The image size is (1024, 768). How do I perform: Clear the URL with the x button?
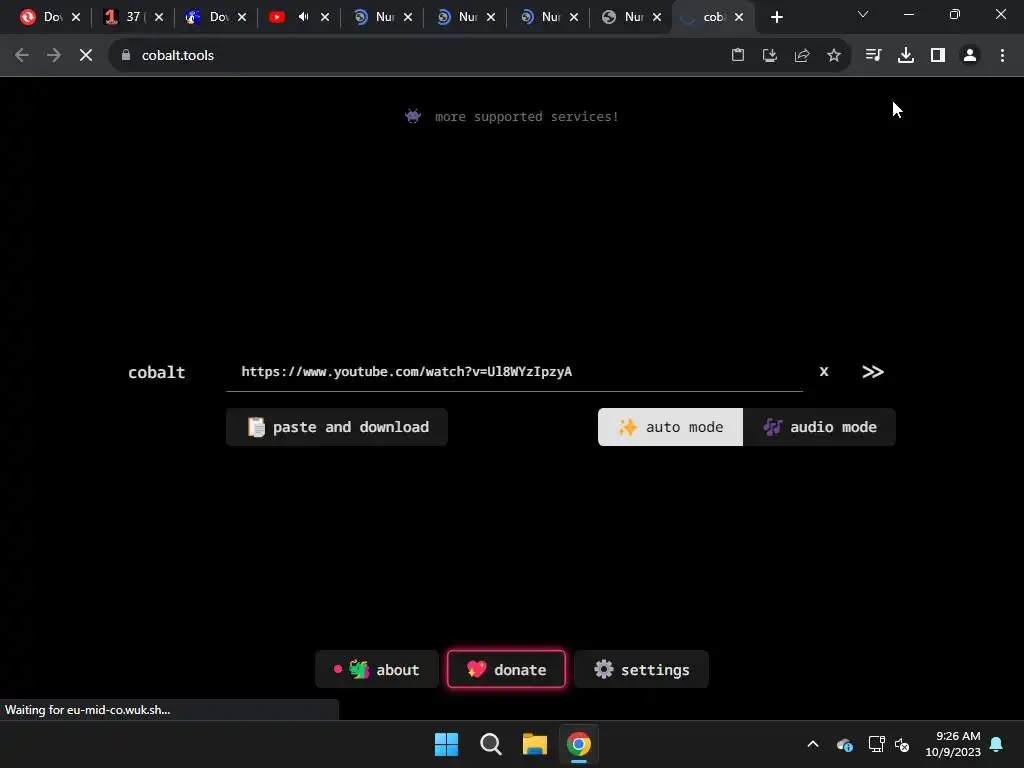(x=824, y=372)
